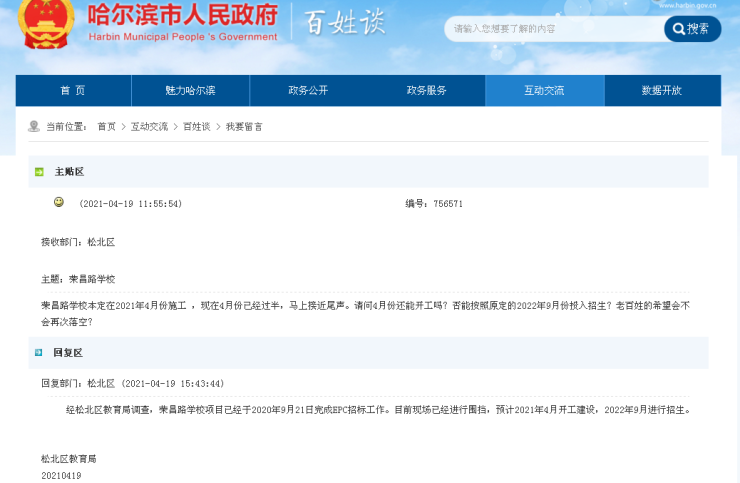The width and height of the screenshot is (740, 483).
Task: Click the user icon beside 当前位置
Action: pyautogui.click(x=34, y=127)
